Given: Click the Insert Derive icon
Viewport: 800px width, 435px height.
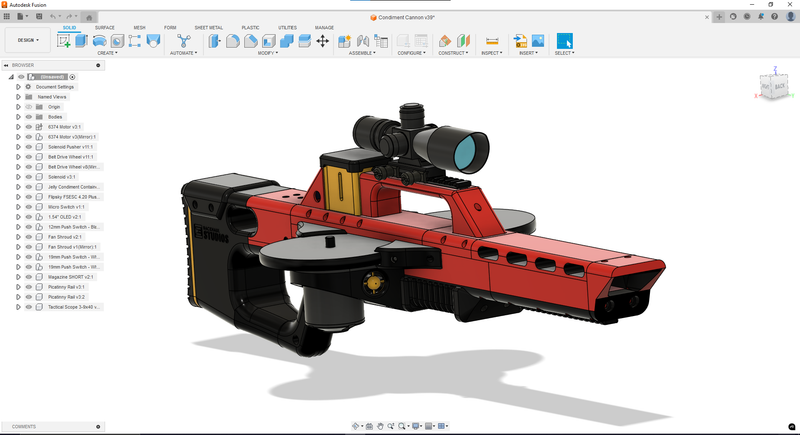Looking at the screenshot, I should point(520,41).
